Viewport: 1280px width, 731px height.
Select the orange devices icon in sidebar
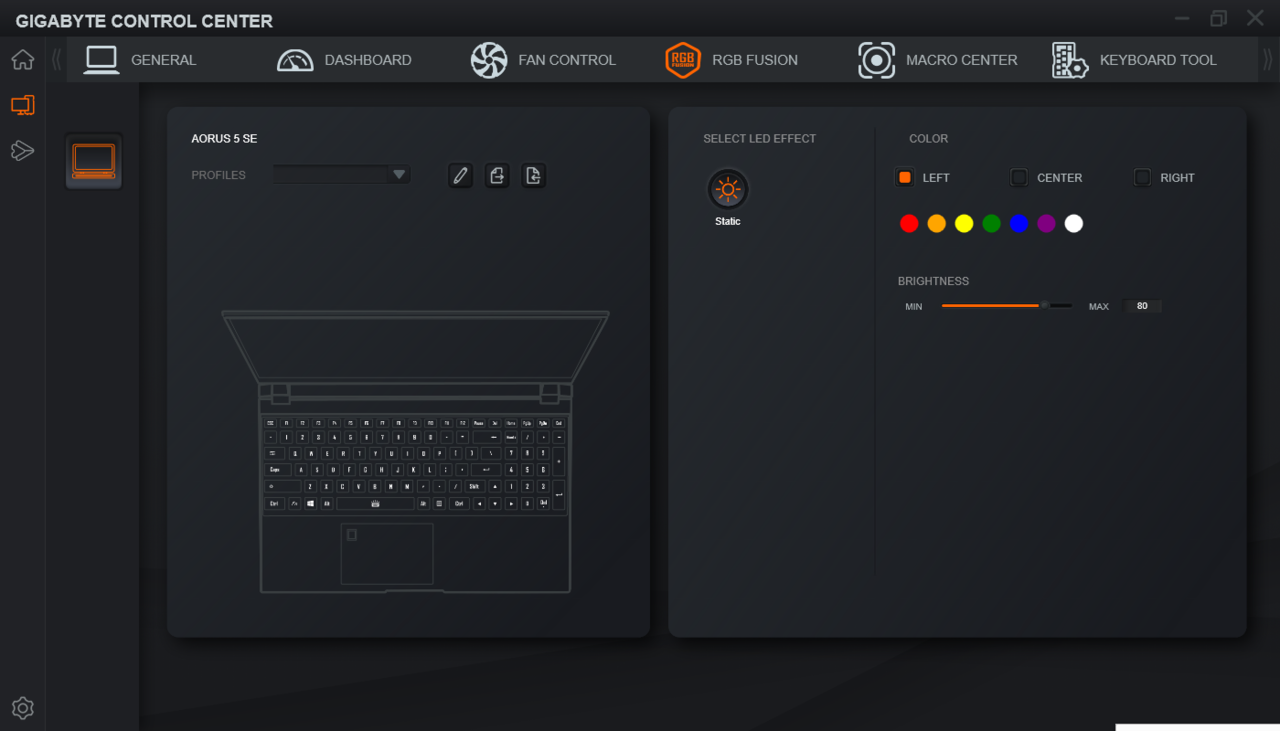(x=22, y=105)
